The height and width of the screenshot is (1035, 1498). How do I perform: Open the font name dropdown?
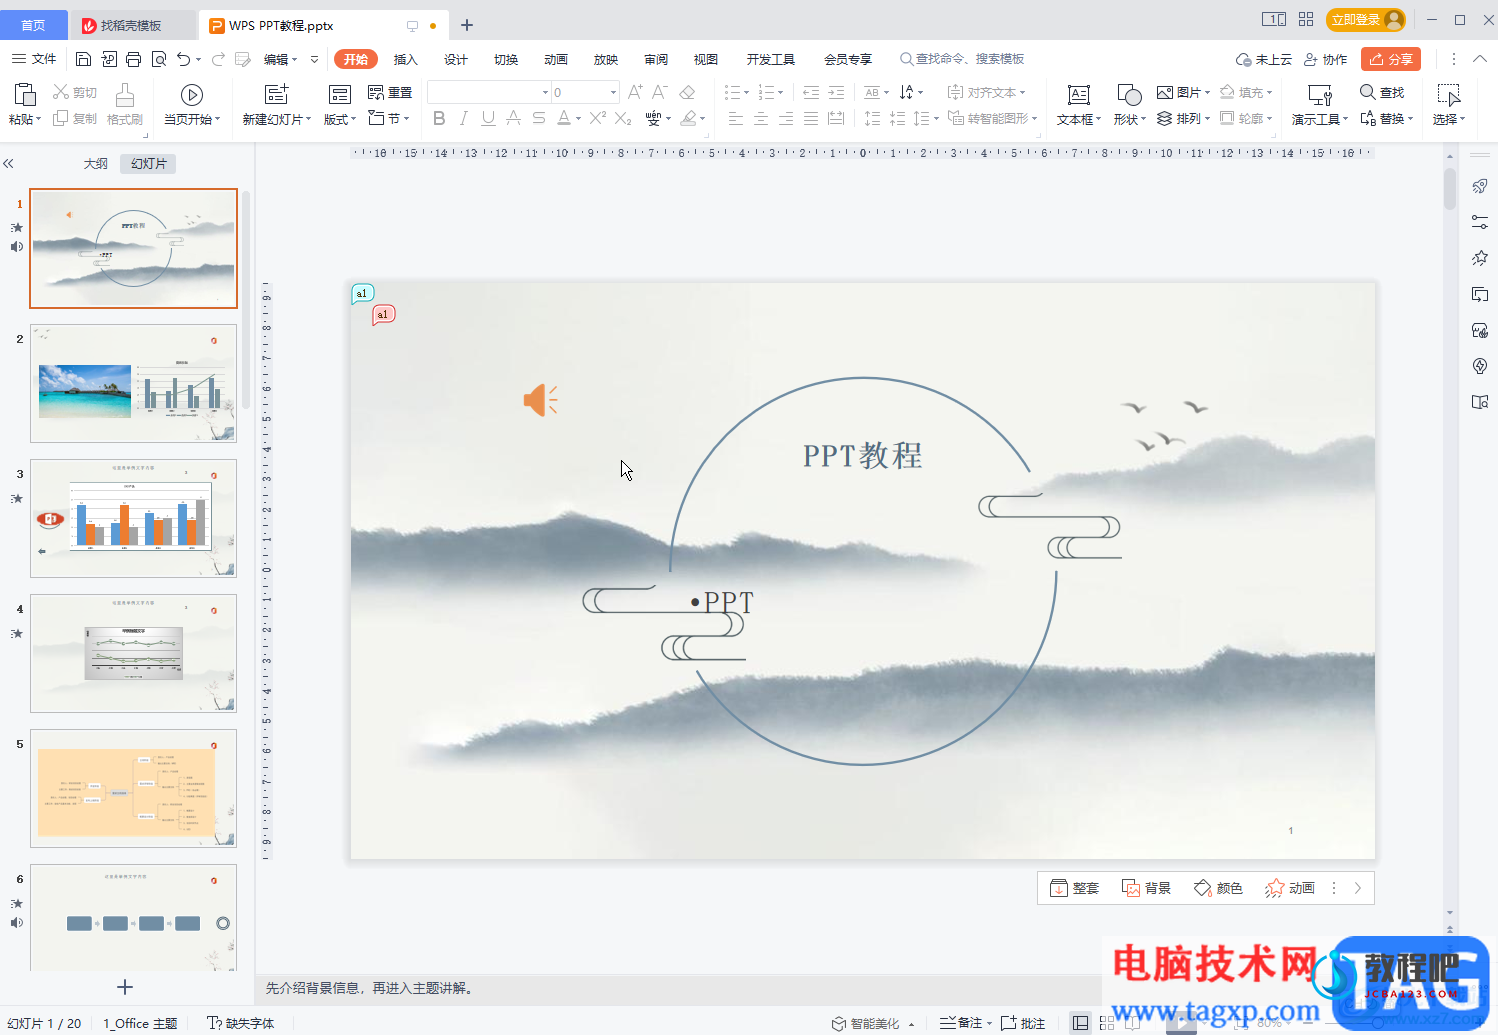(545, 92)
